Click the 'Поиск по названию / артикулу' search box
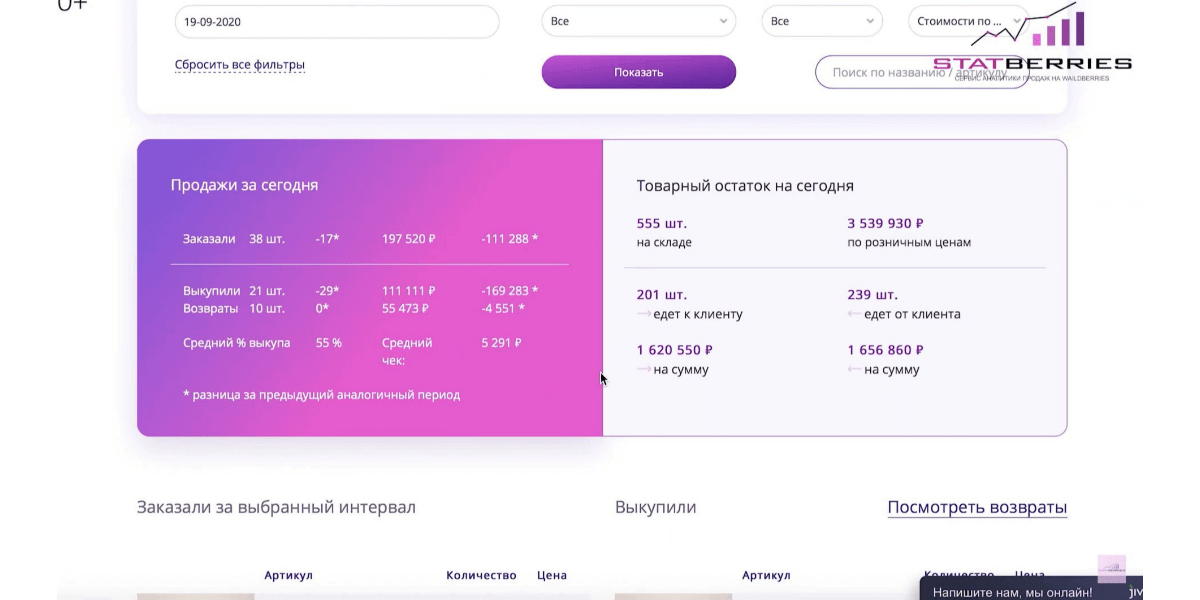The width and height of the screenshot is (1200, 600). [921, 72]
